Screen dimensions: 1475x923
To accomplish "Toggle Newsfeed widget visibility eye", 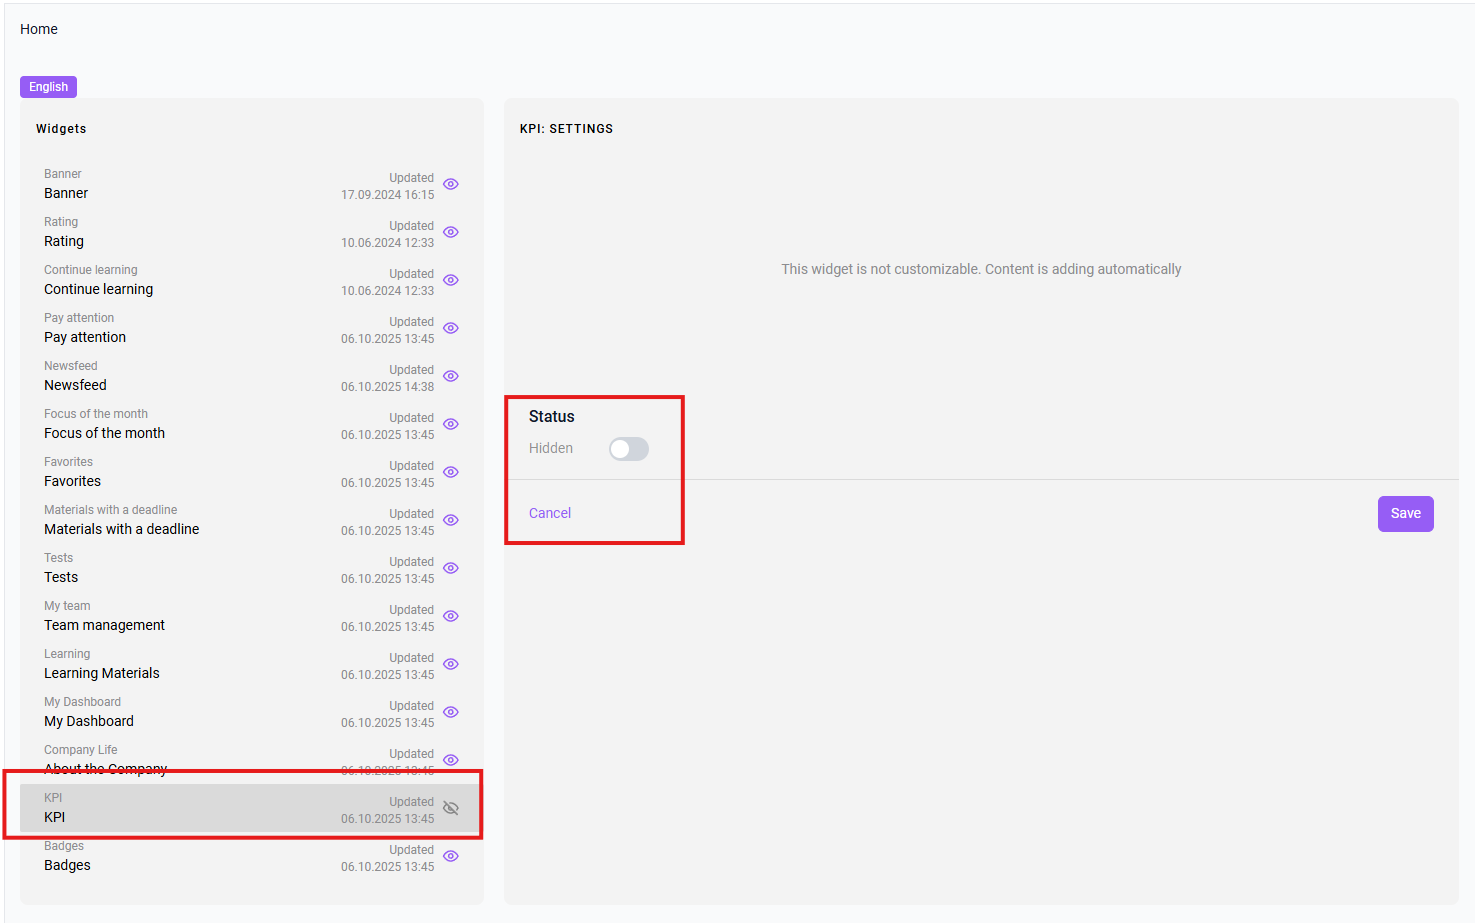I will [x=451, y=376].
